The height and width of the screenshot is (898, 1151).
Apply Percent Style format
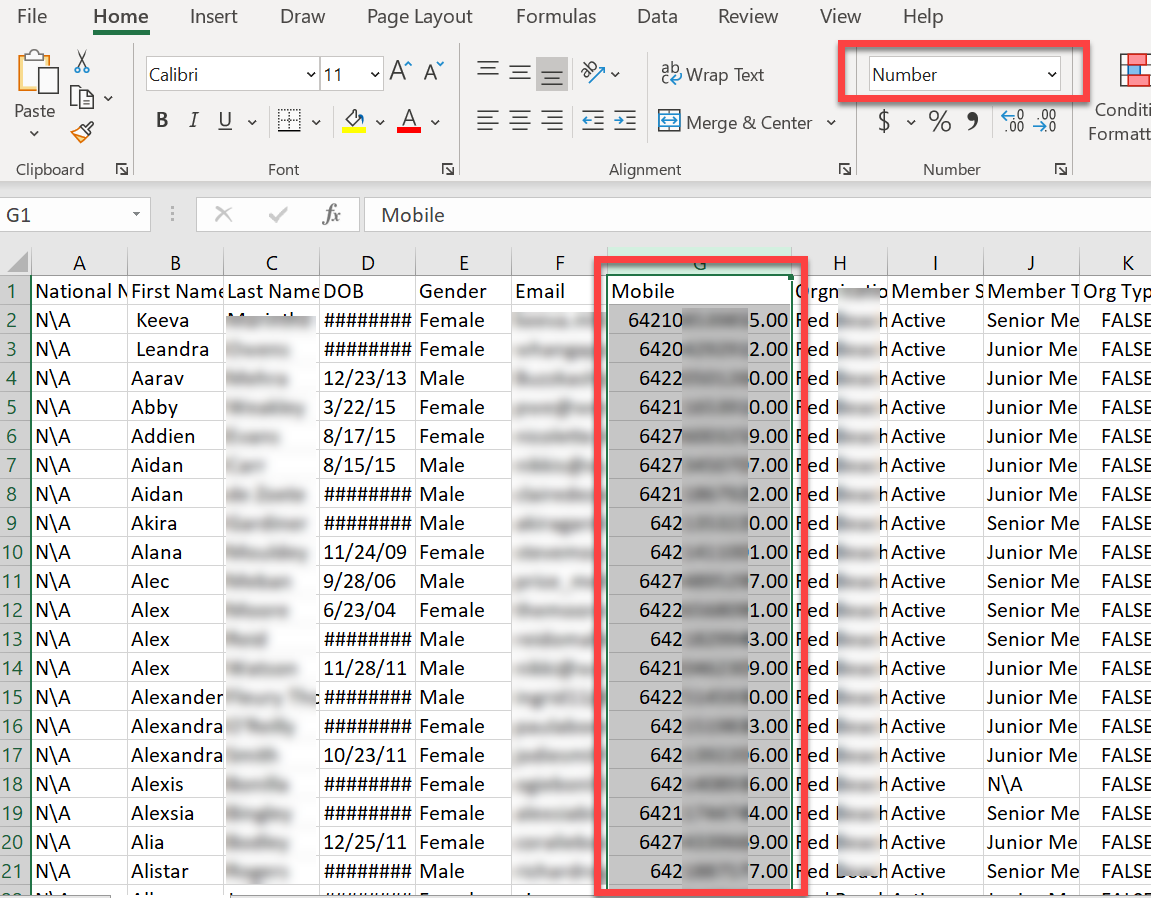coord(939,122)
